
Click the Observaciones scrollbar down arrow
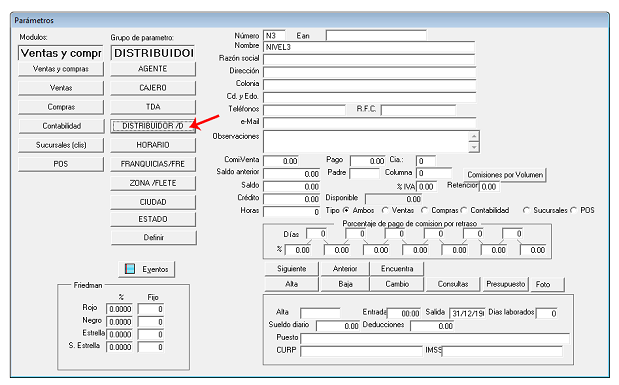coord(474,147)
